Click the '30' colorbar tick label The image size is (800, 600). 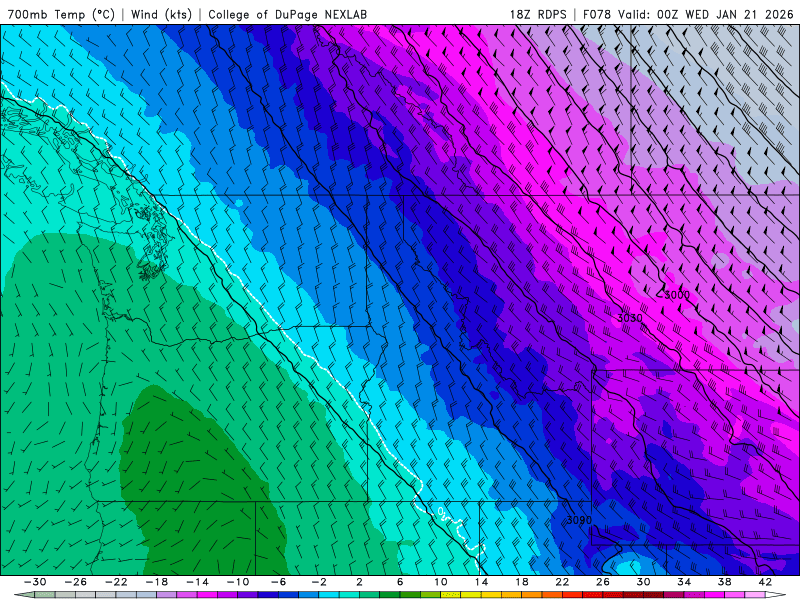click(x=643, y=582)
